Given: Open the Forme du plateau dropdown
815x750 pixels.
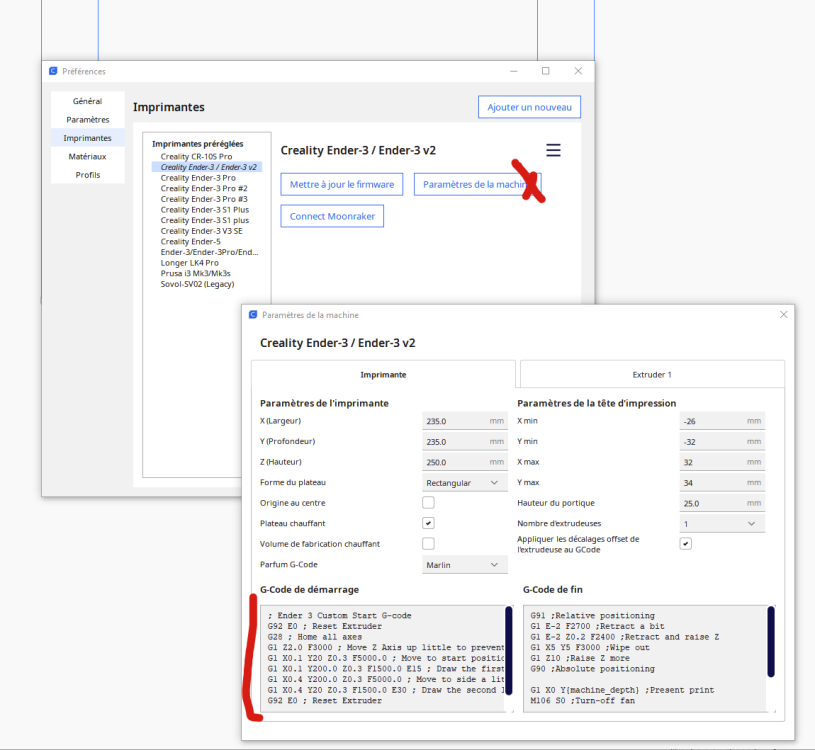Looking at the screenshot, I should [464, 483].
